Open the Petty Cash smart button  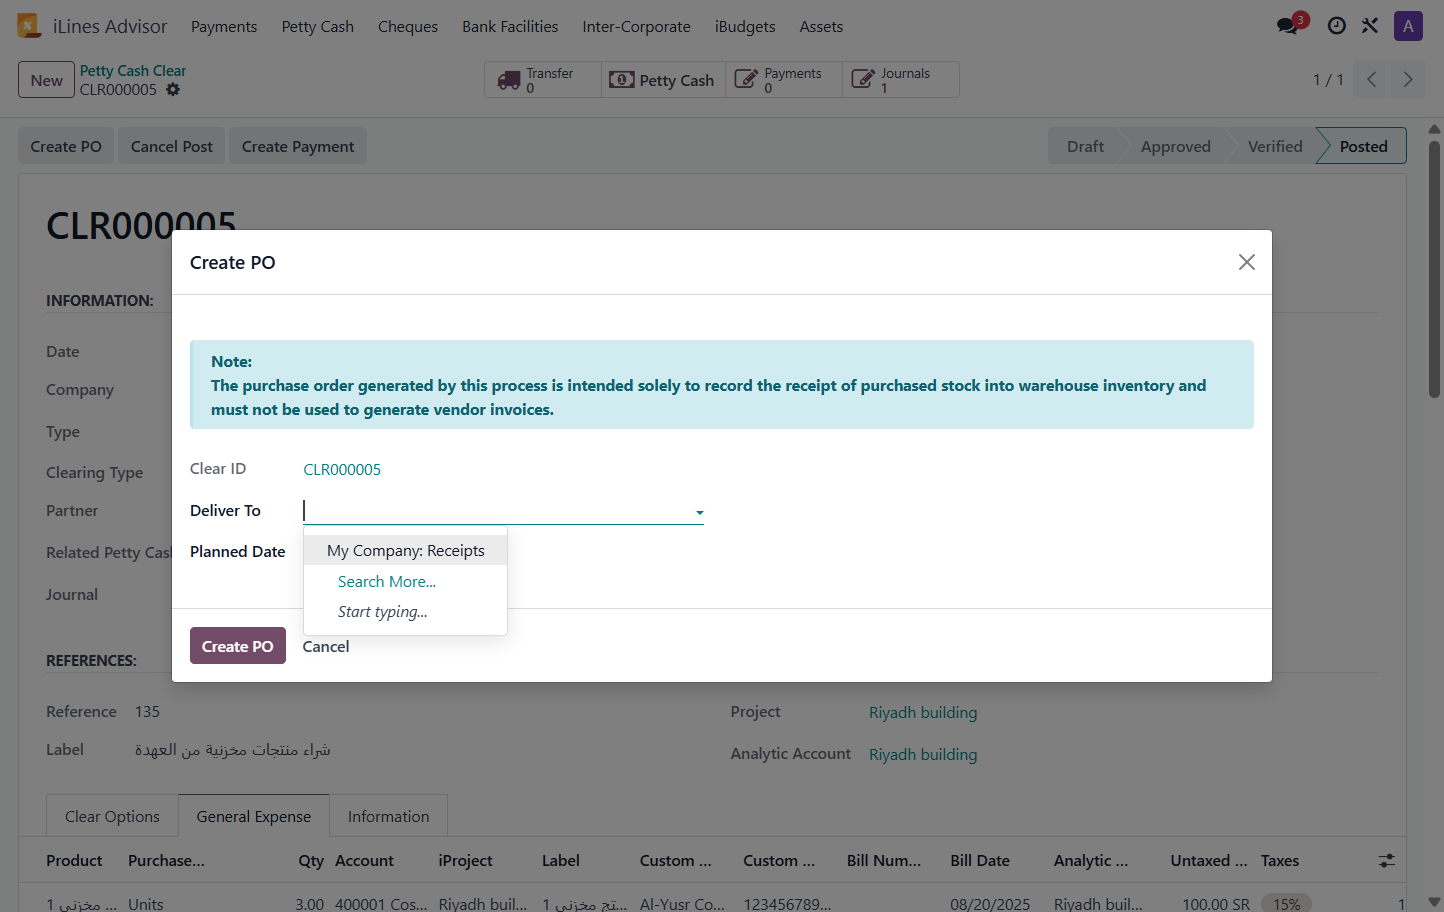click(x=663, y=80)
